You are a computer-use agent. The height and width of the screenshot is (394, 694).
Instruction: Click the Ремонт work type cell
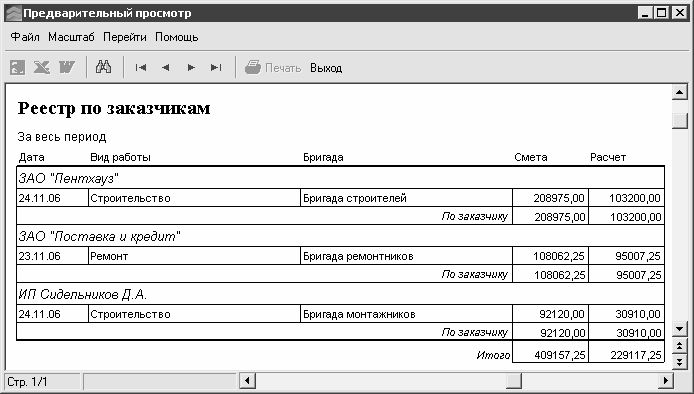coord(194,256)
